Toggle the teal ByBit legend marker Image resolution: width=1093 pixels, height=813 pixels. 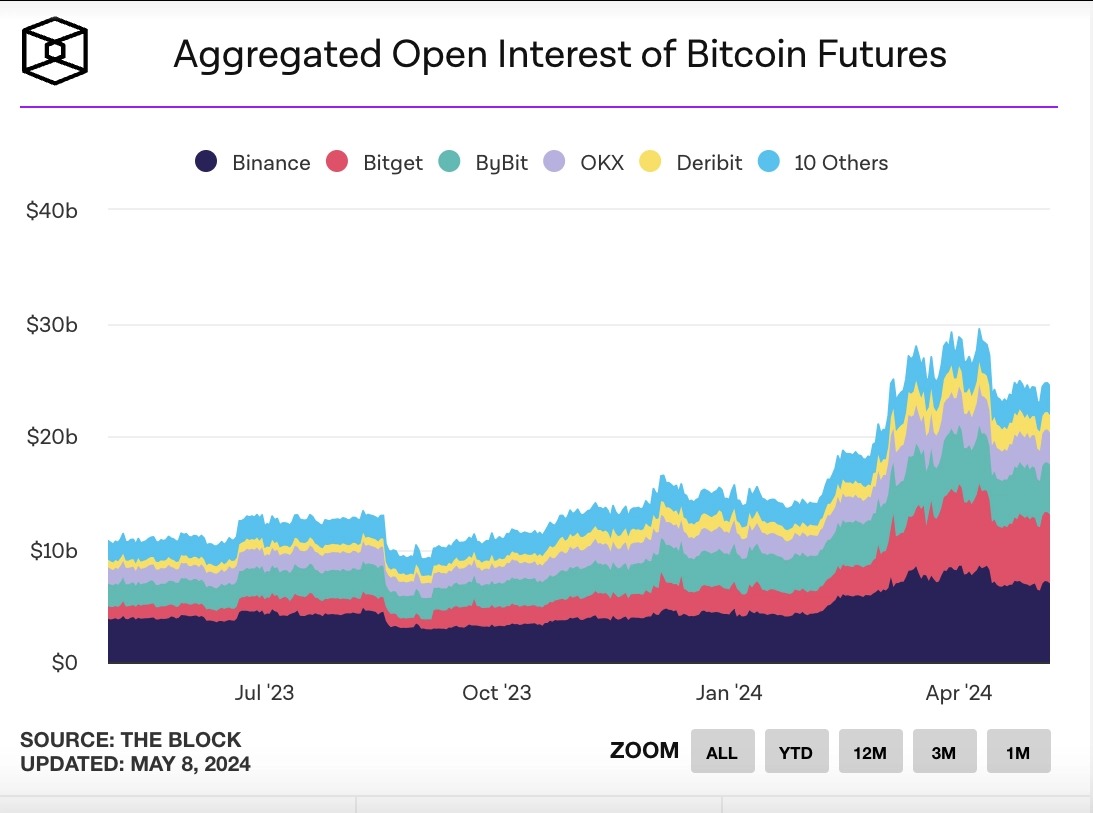pyautogui.click(x=450, y=161)
